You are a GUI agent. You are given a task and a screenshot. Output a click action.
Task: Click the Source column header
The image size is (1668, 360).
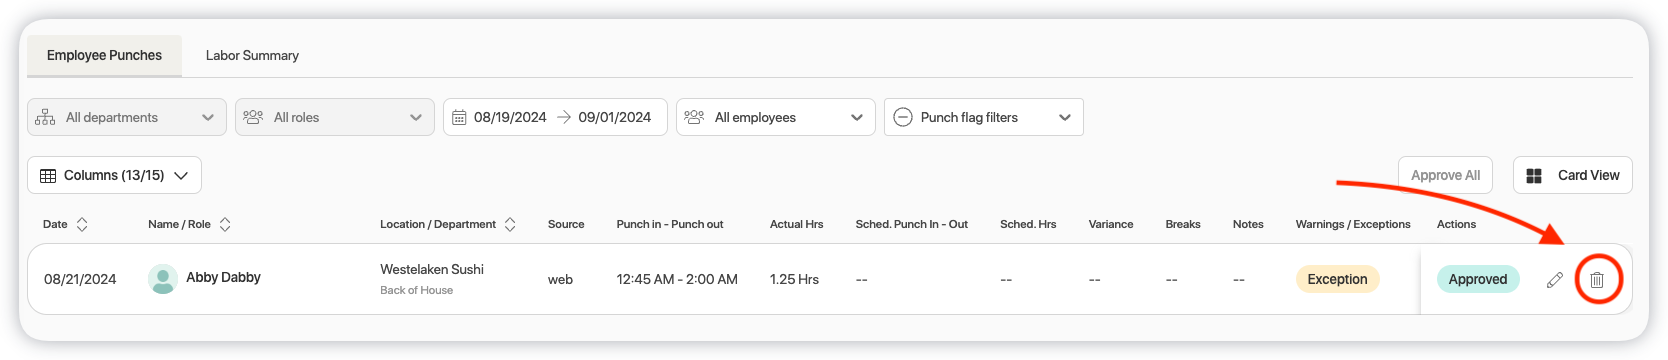click(x=566, y=224)
